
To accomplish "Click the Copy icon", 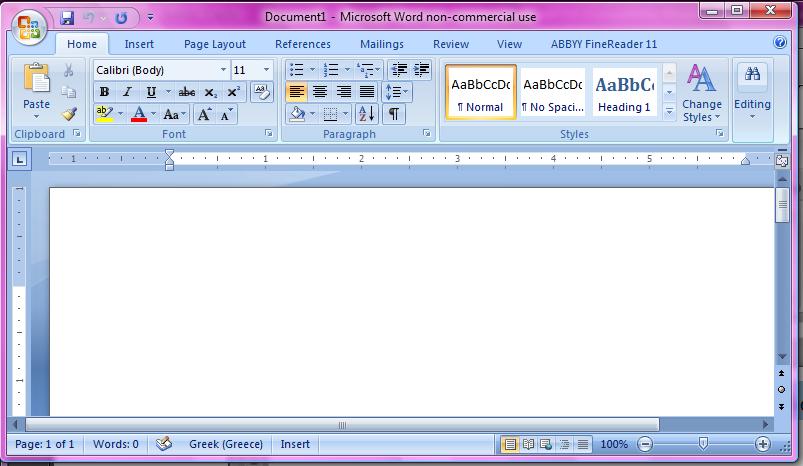I will [69, 92].
